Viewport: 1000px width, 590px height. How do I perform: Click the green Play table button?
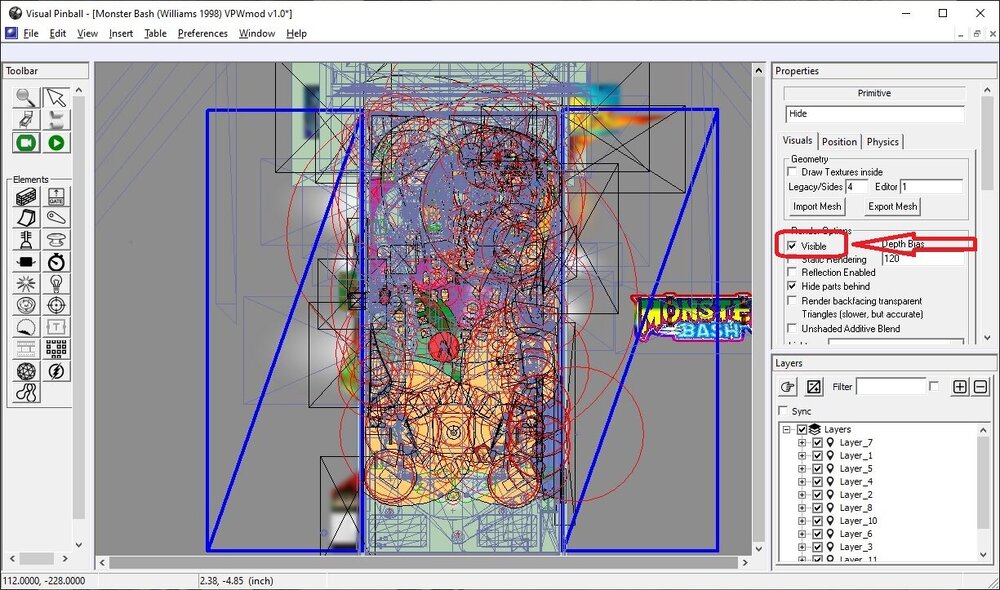56,143
